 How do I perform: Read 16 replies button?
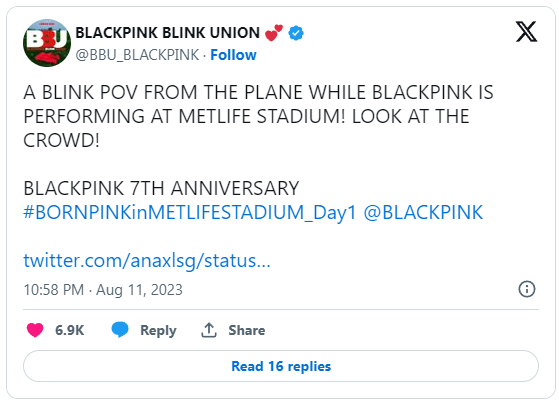[x=281, y=366]
